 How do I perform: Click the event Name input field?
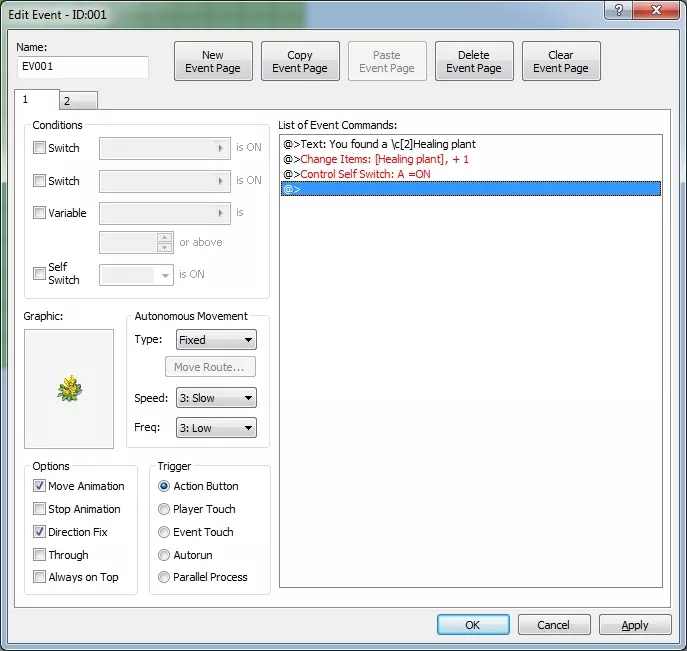coord(83,67)
